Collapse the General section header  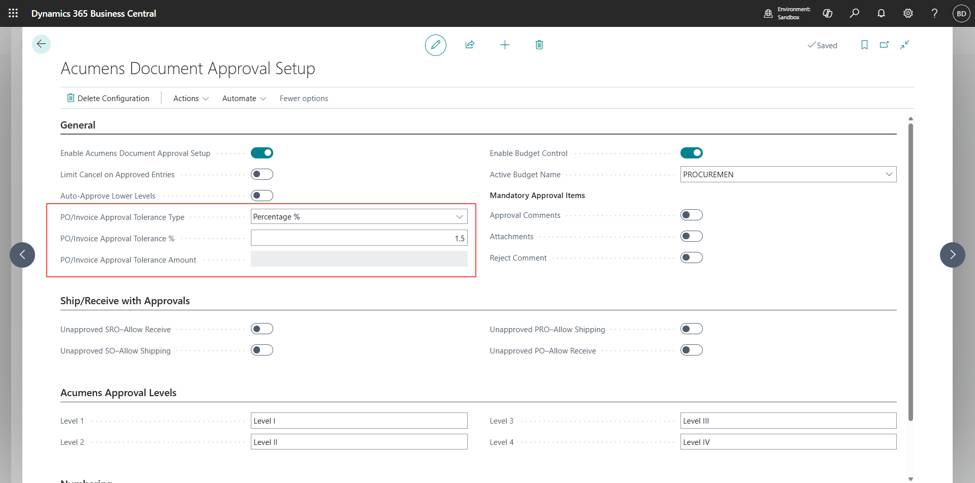coord(78,125)
